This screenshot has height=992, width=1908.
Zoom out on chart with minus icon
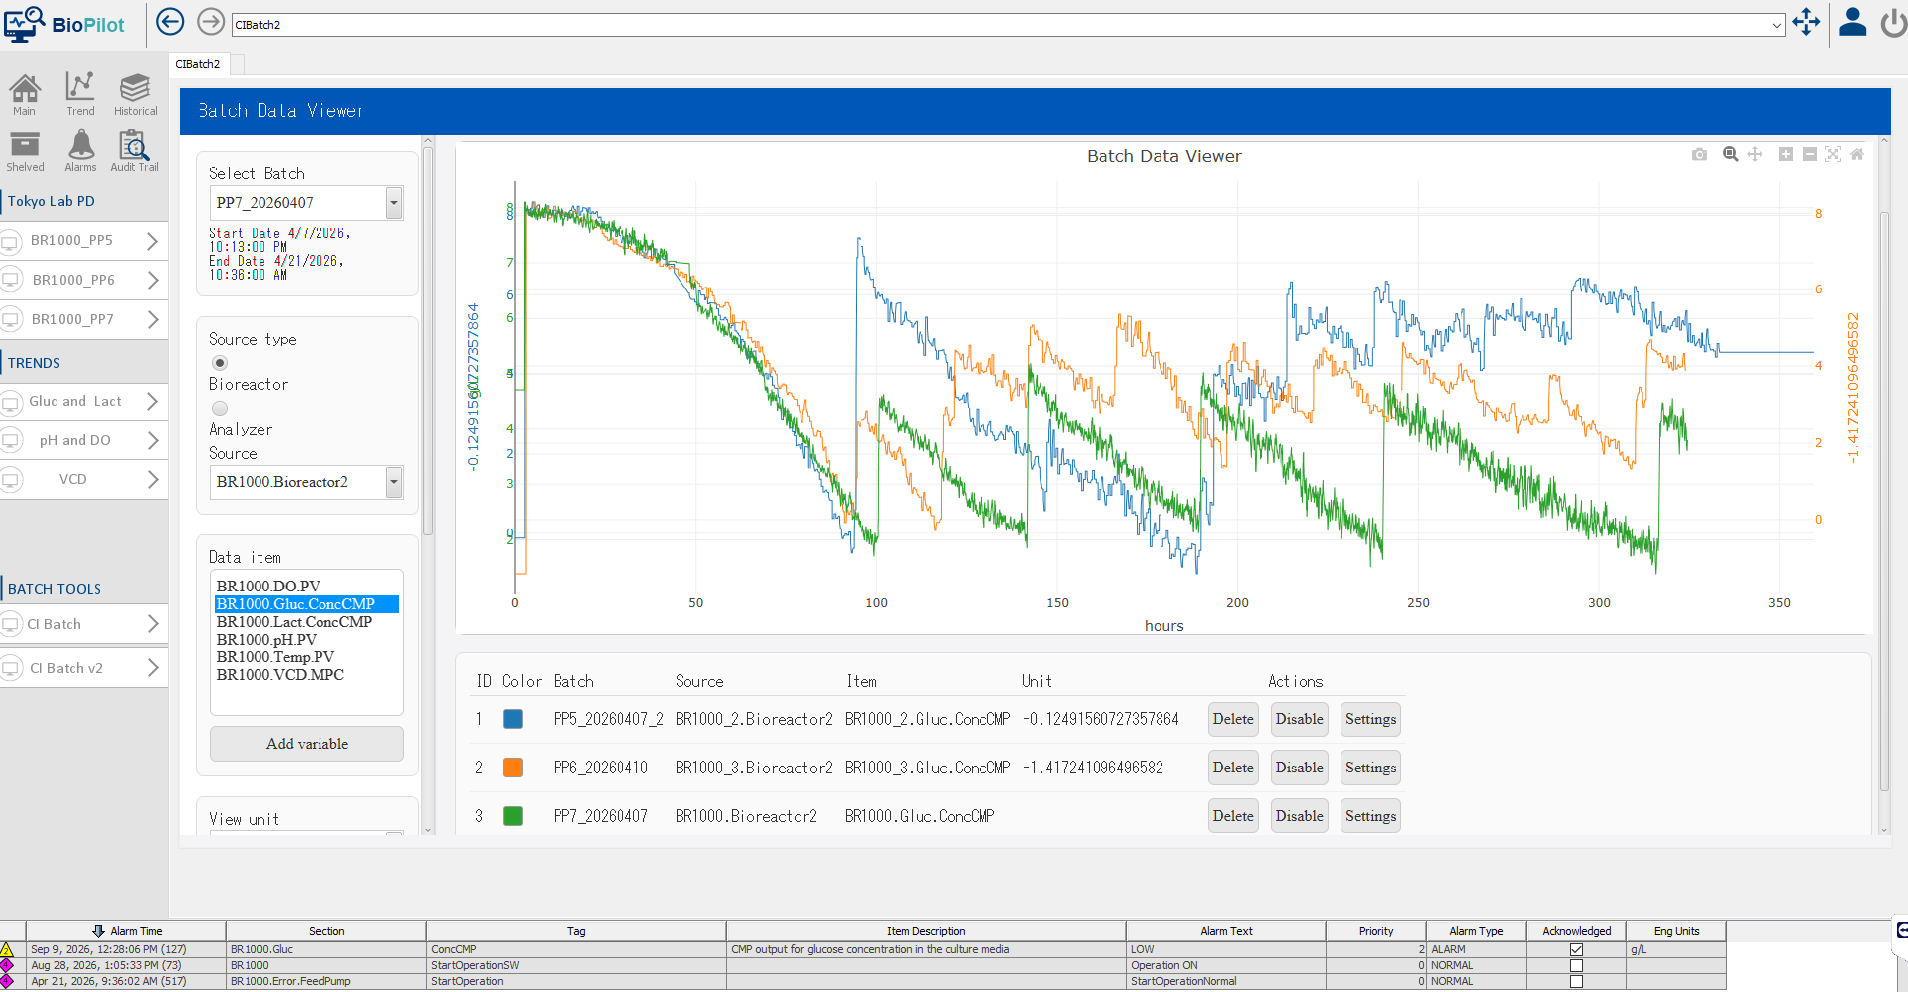(1809, 154)
